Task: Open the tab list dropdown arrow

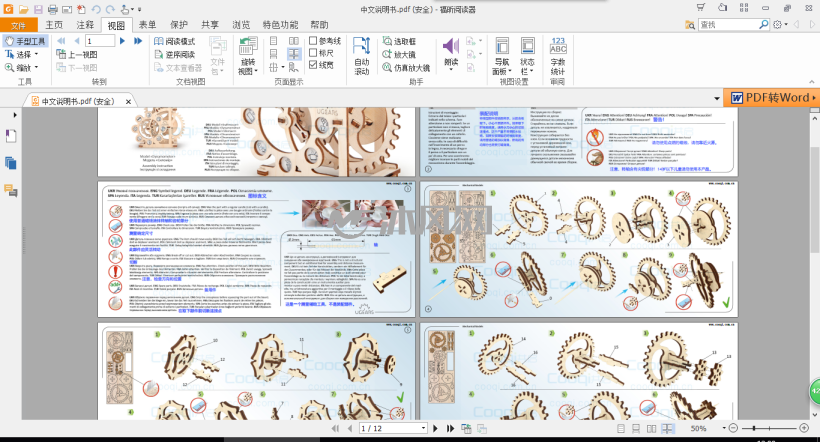Action: (717, 98)
